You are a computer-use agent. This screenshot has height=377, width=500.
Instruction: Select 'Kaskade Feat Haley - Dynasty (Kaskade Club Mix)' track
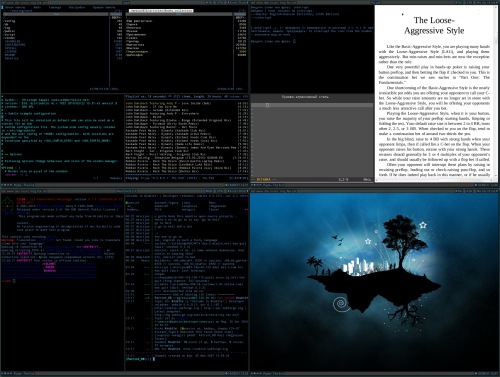point(165,131)
